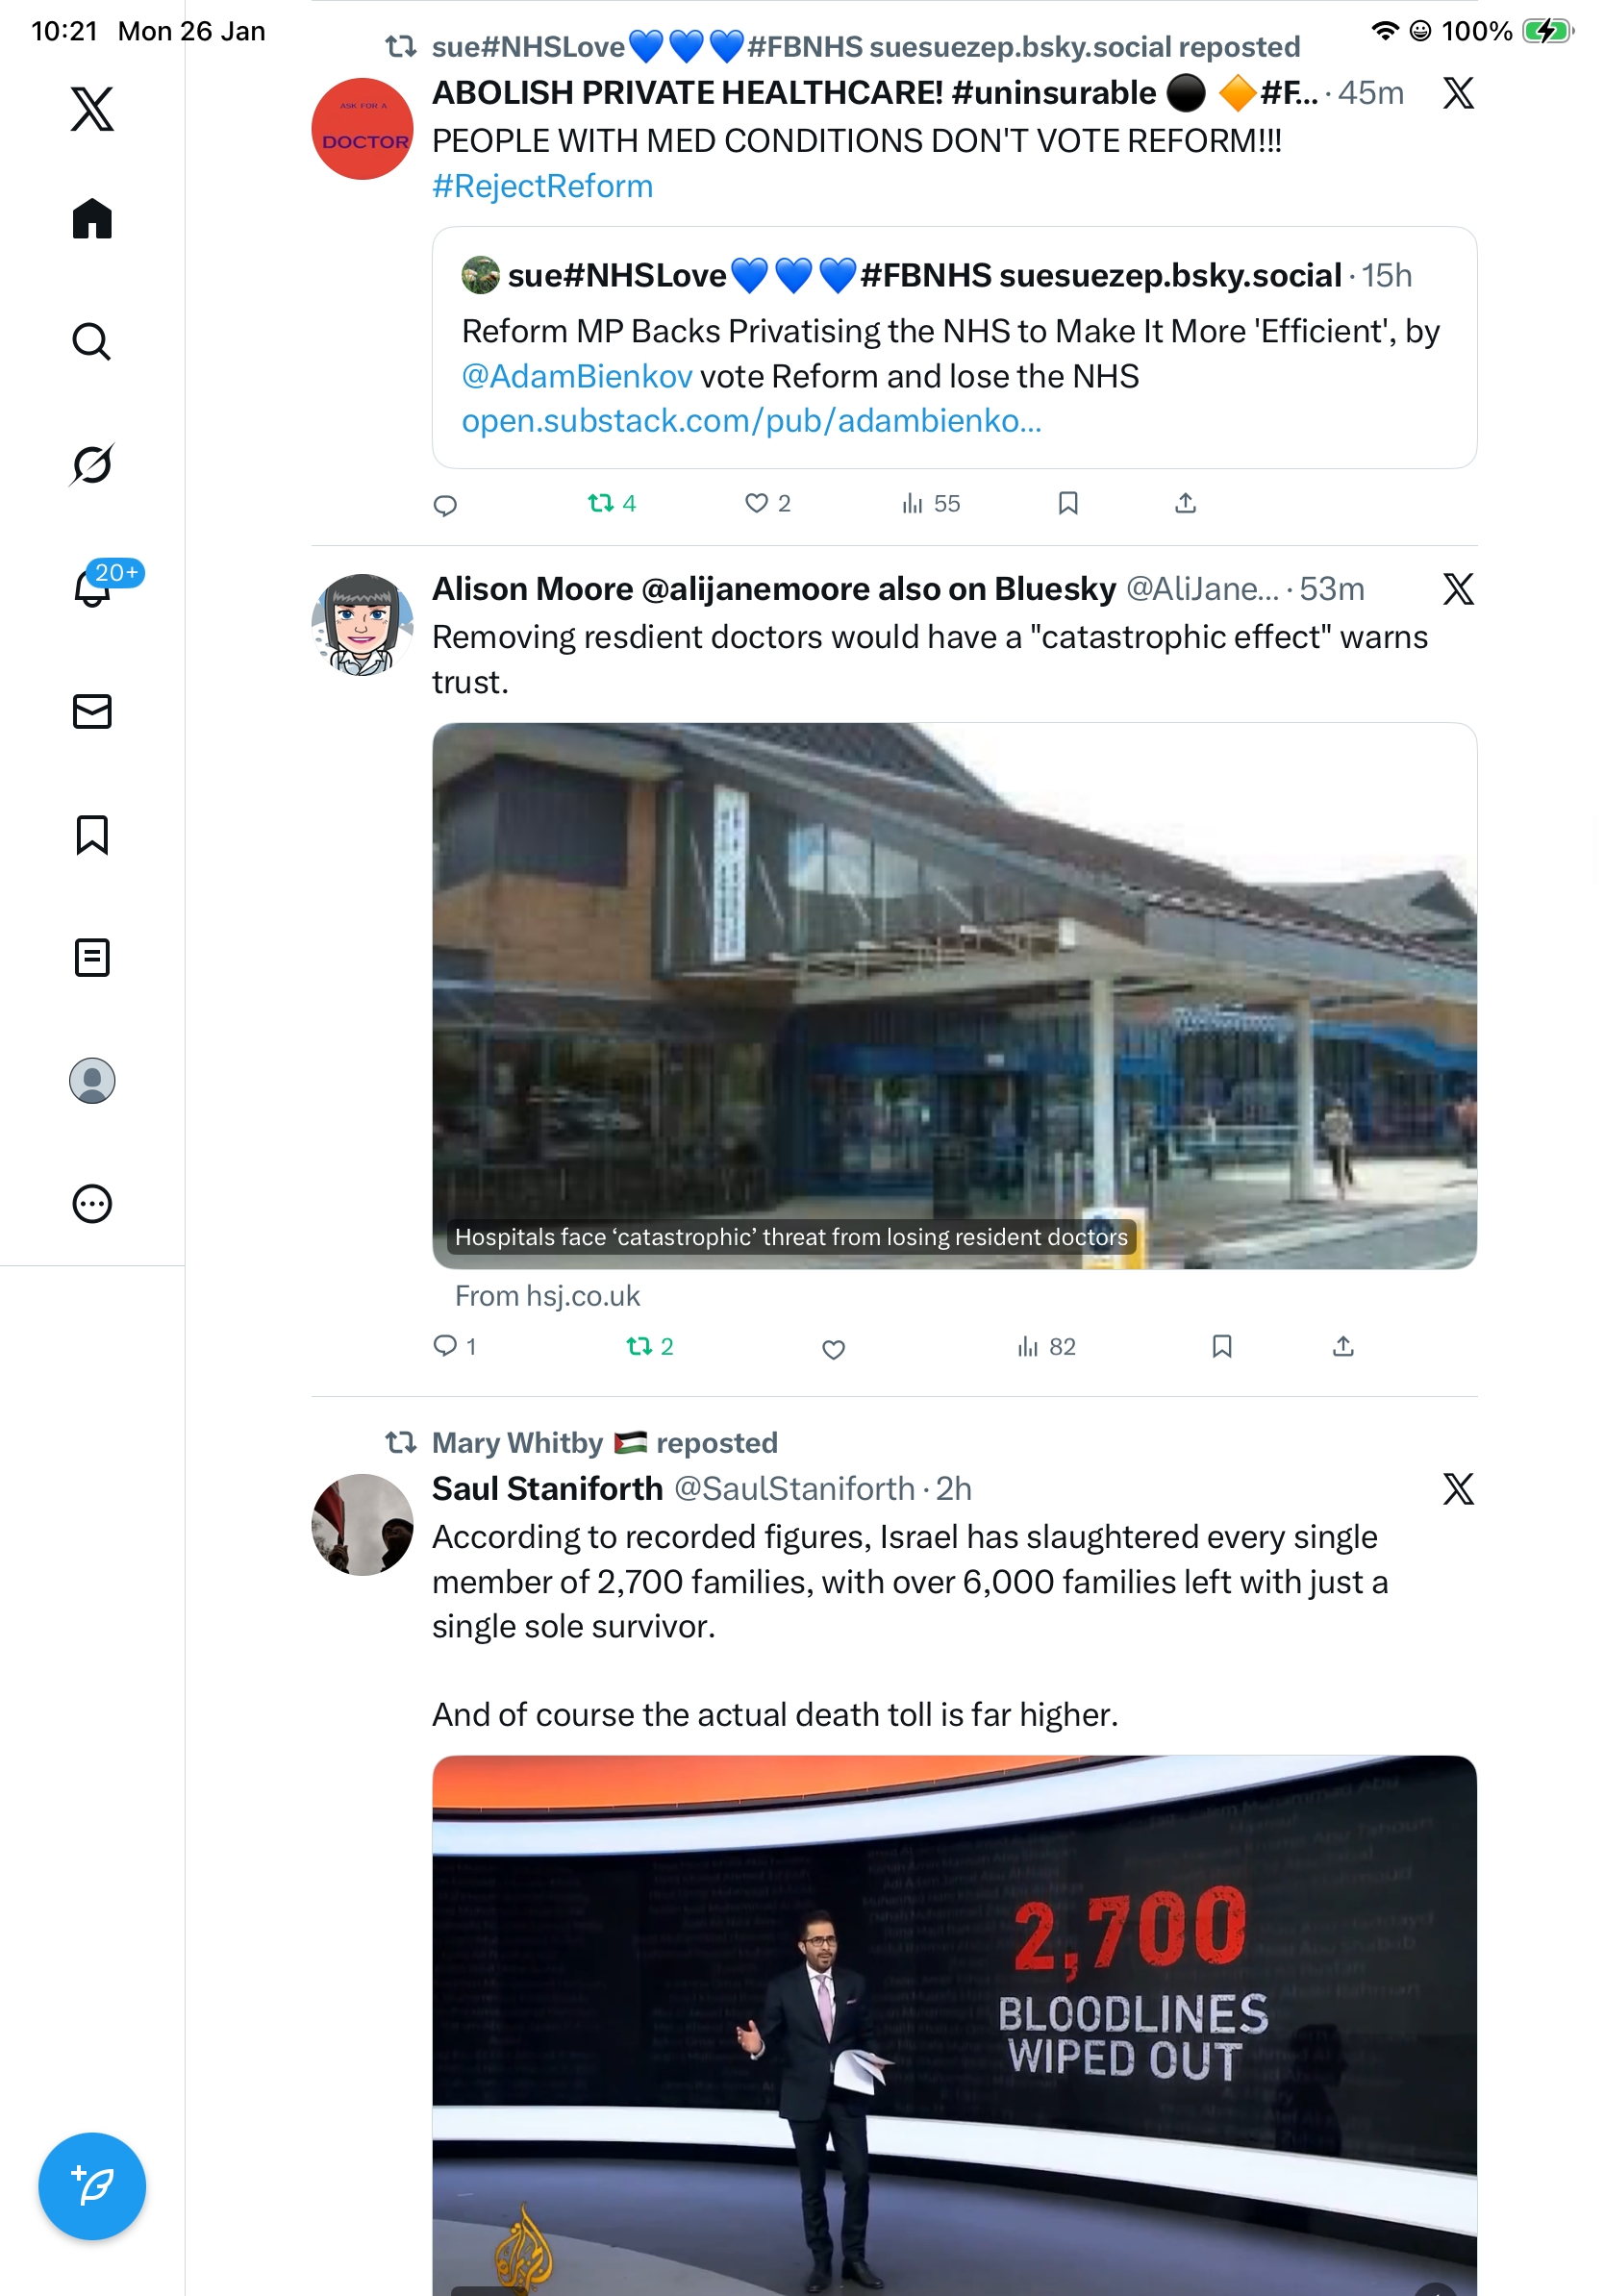Bookmark Alison Moore's hospital post
Image resolution: width=1604 pixels, height=2296 pixels.
click(1221, 1346)
